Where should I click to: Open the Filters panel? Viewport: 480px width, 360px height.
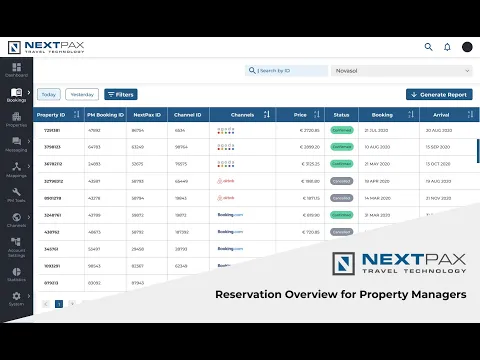(x=121, y=95)
